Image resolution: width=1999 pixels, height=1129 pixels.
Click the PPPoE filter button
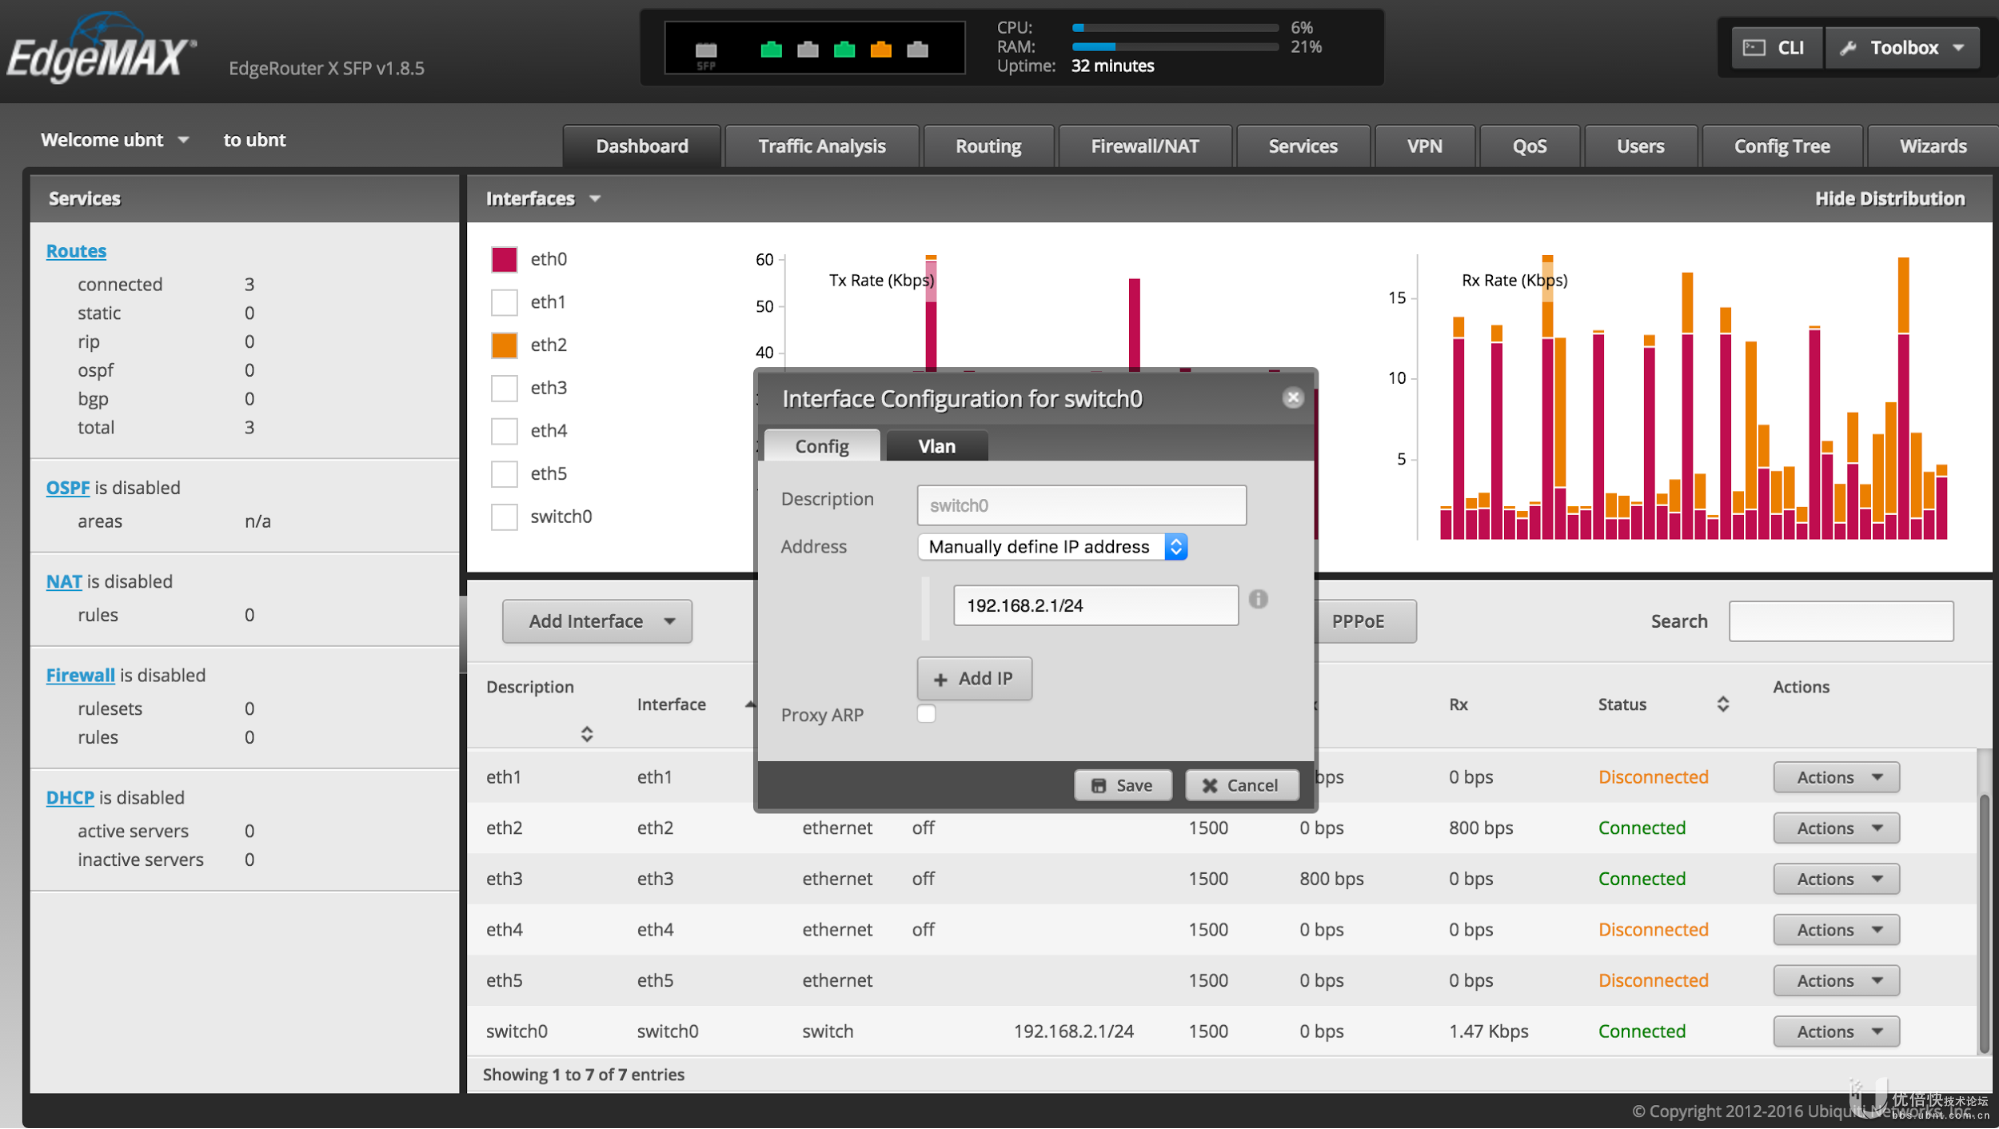(1365, 621)
